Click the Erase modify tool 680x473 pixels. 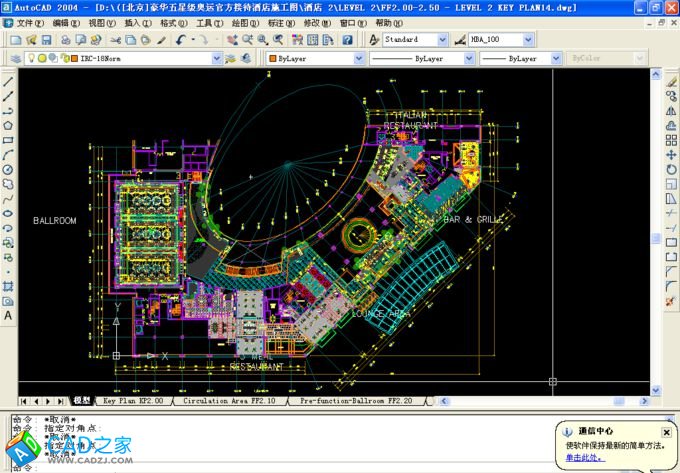pyautogui.click(x=671, y=81)
